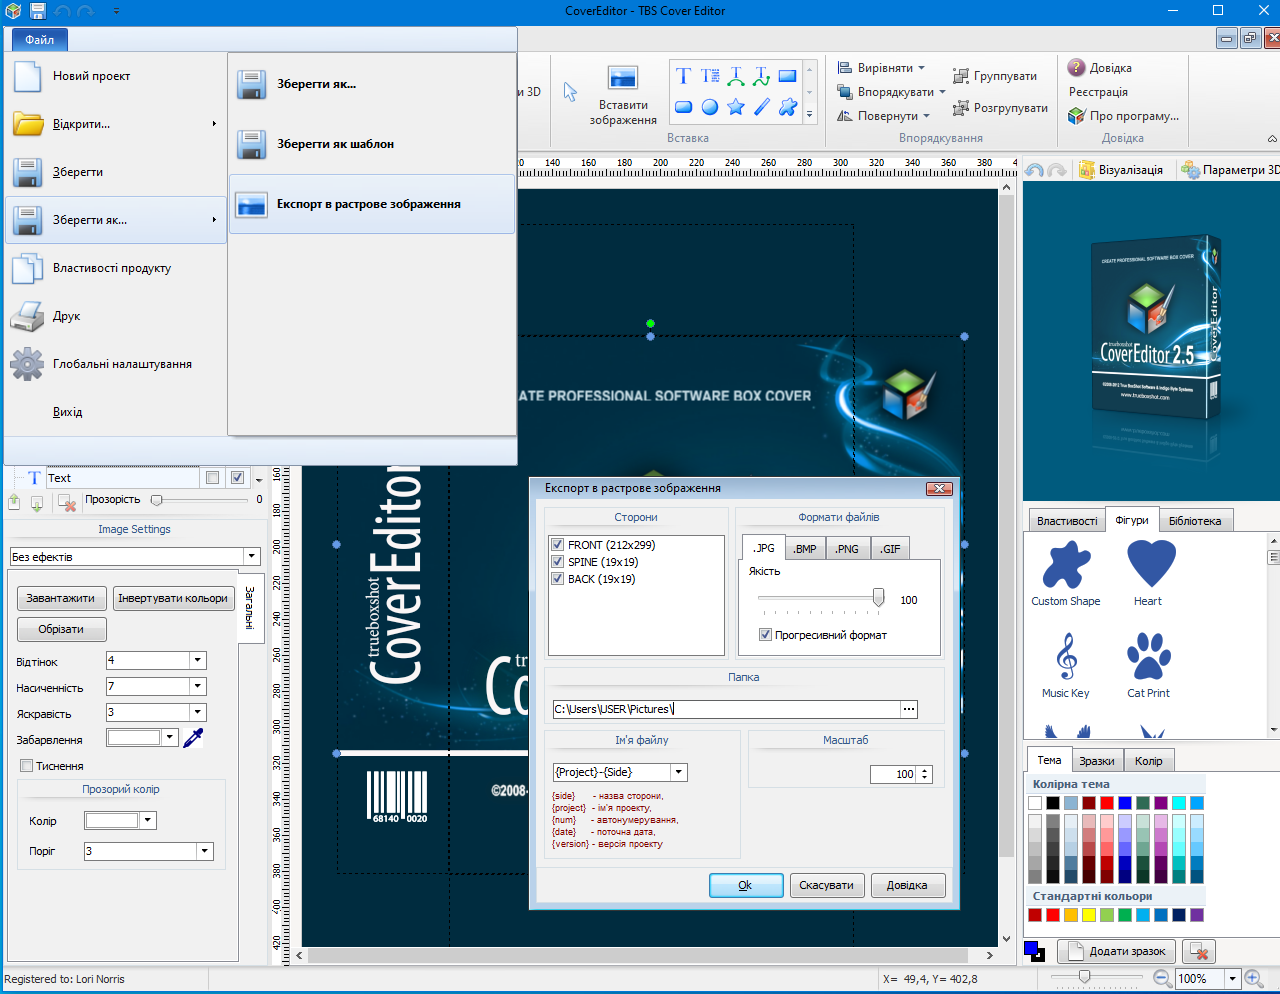This screenshot has height=994, width=1280.
Task: Click the Додати зразок button
Action: click(x=1118, y=952)
